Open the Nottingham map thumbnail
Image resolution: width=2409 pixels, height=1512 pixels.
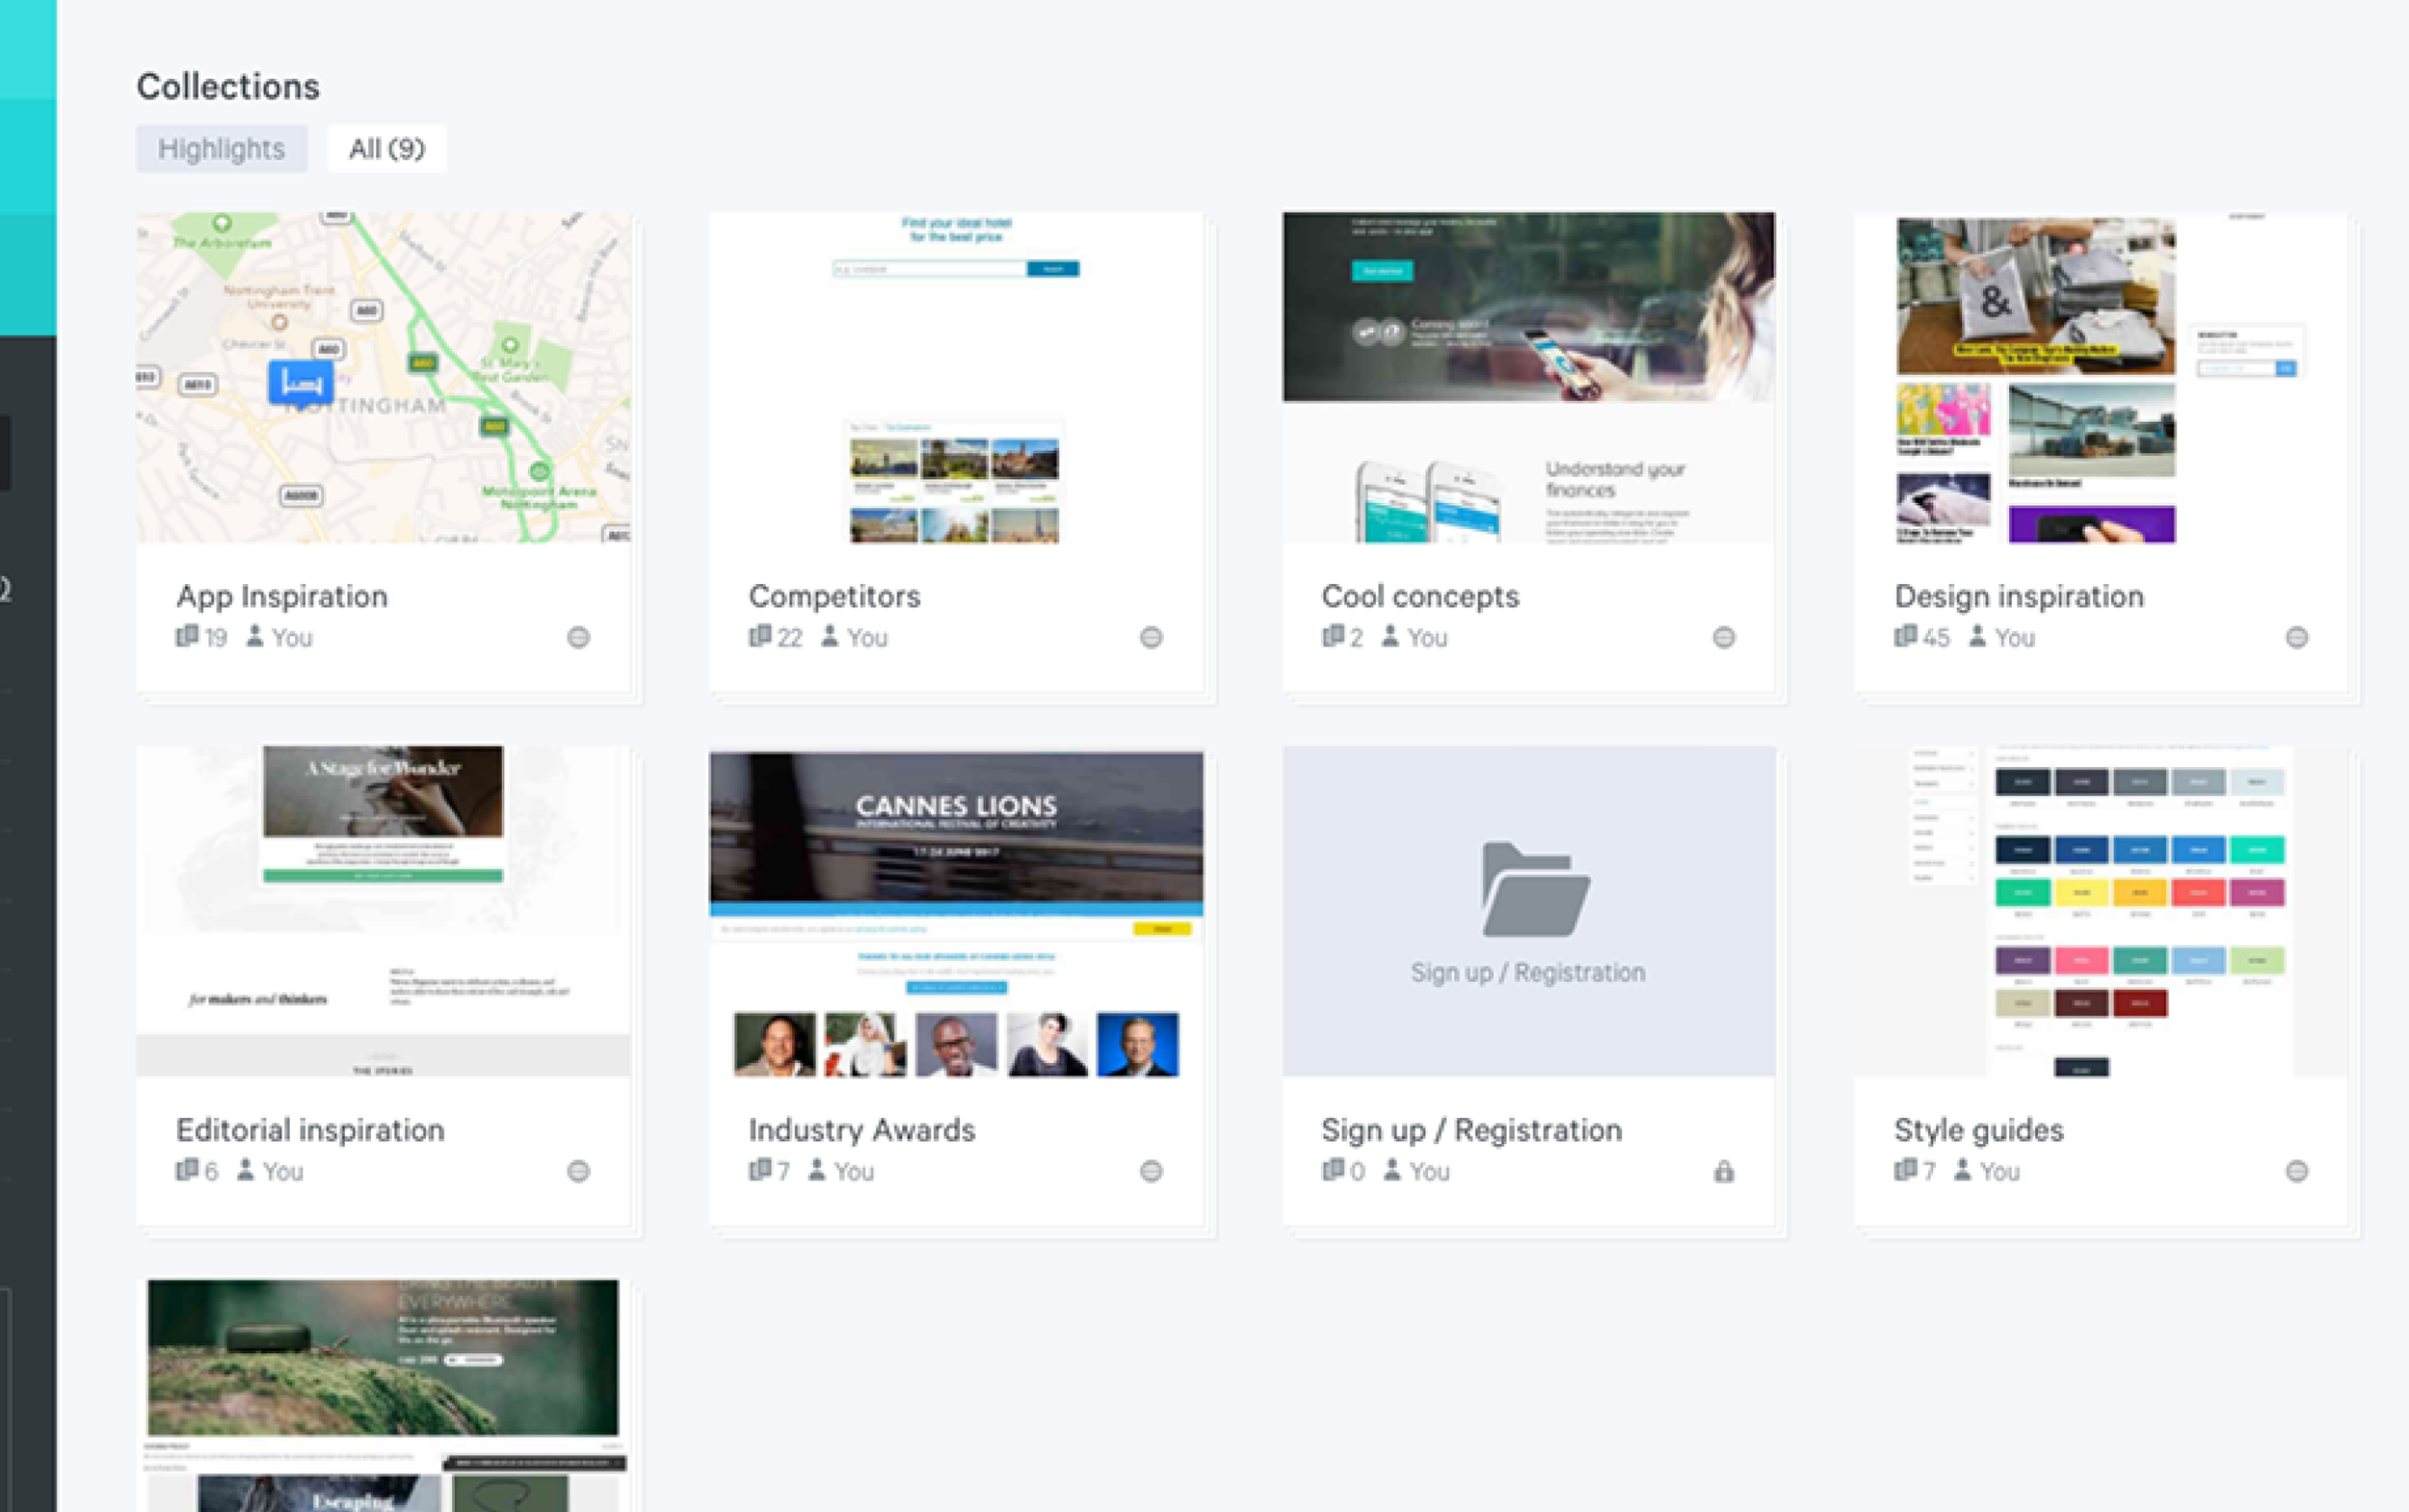click(x=383, y=378)
